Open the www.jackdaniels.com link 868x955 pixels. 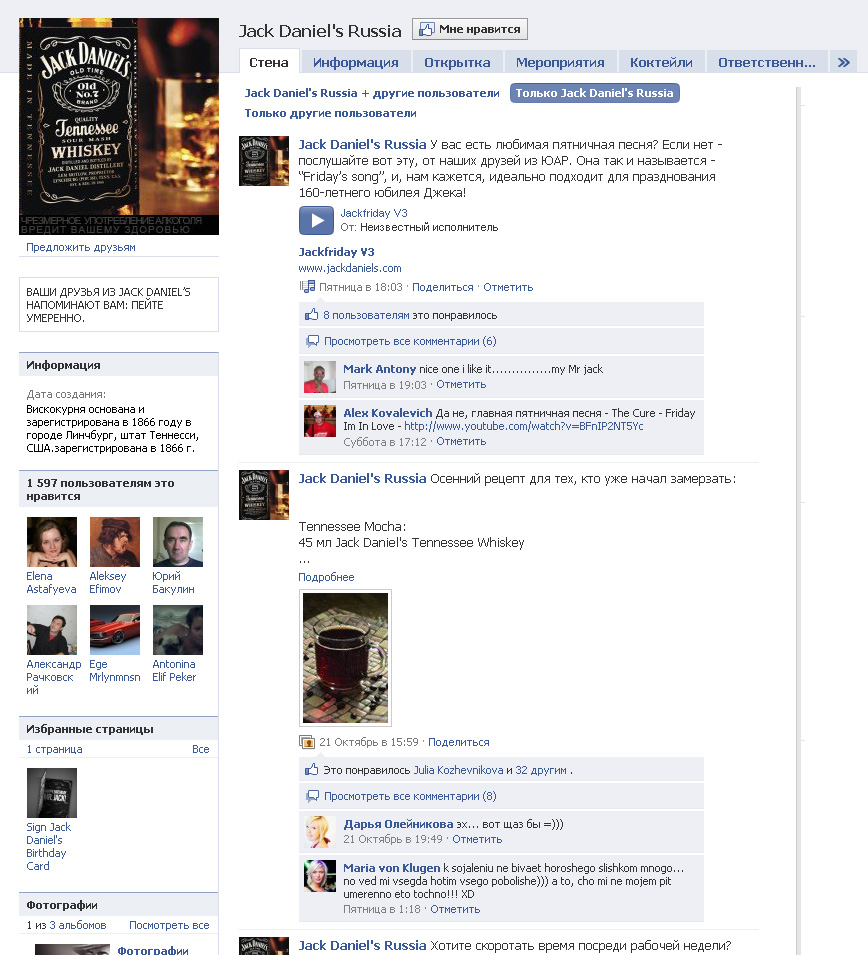[350, 268]
